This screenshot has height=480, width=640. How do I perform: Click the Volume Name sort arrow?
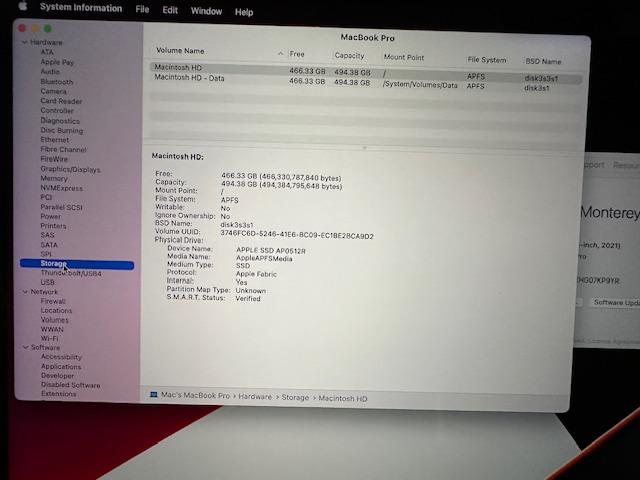click(280, 52)
